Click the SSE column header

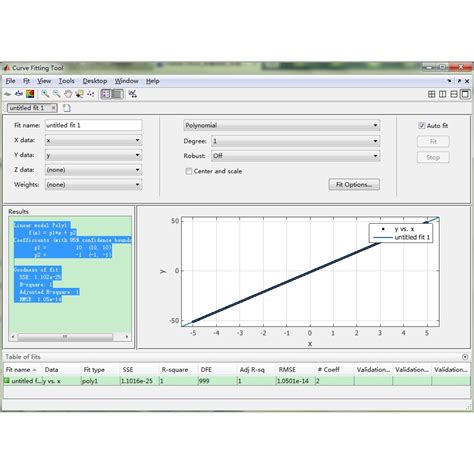[140, 370]
